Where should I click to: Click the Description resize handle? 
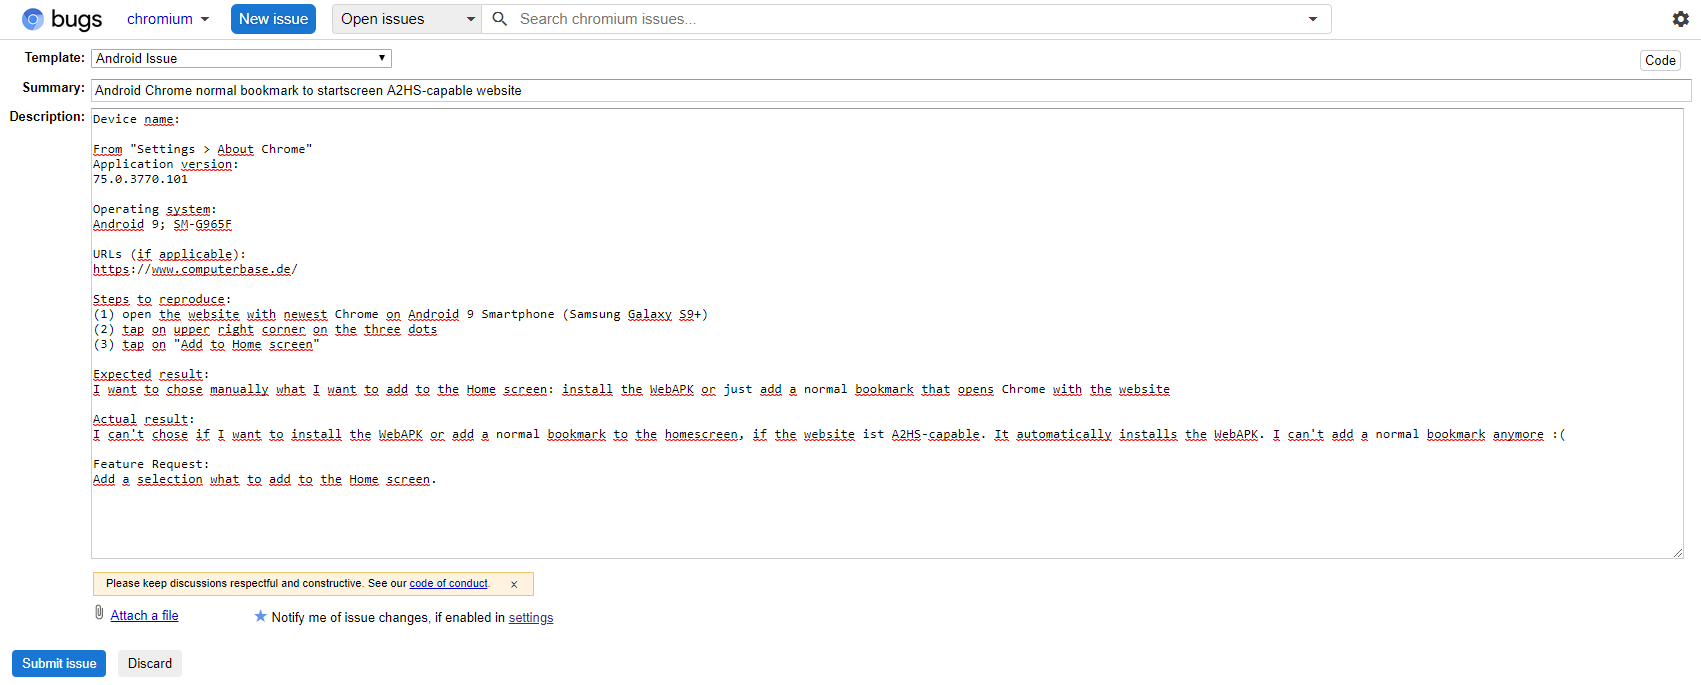(x=1678, y=553)
